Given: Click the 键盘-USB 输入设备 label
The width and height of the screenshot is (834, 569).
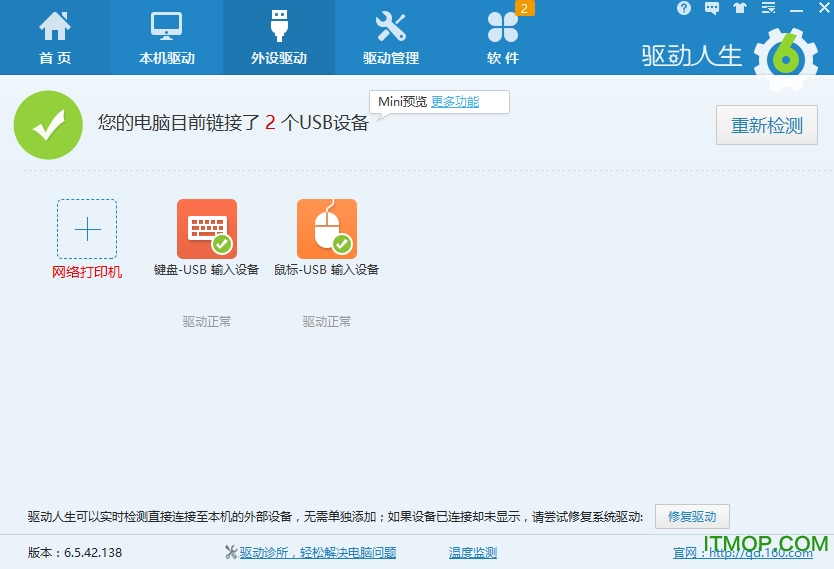Looking at the screenshot, I should [x=206, y=270].
